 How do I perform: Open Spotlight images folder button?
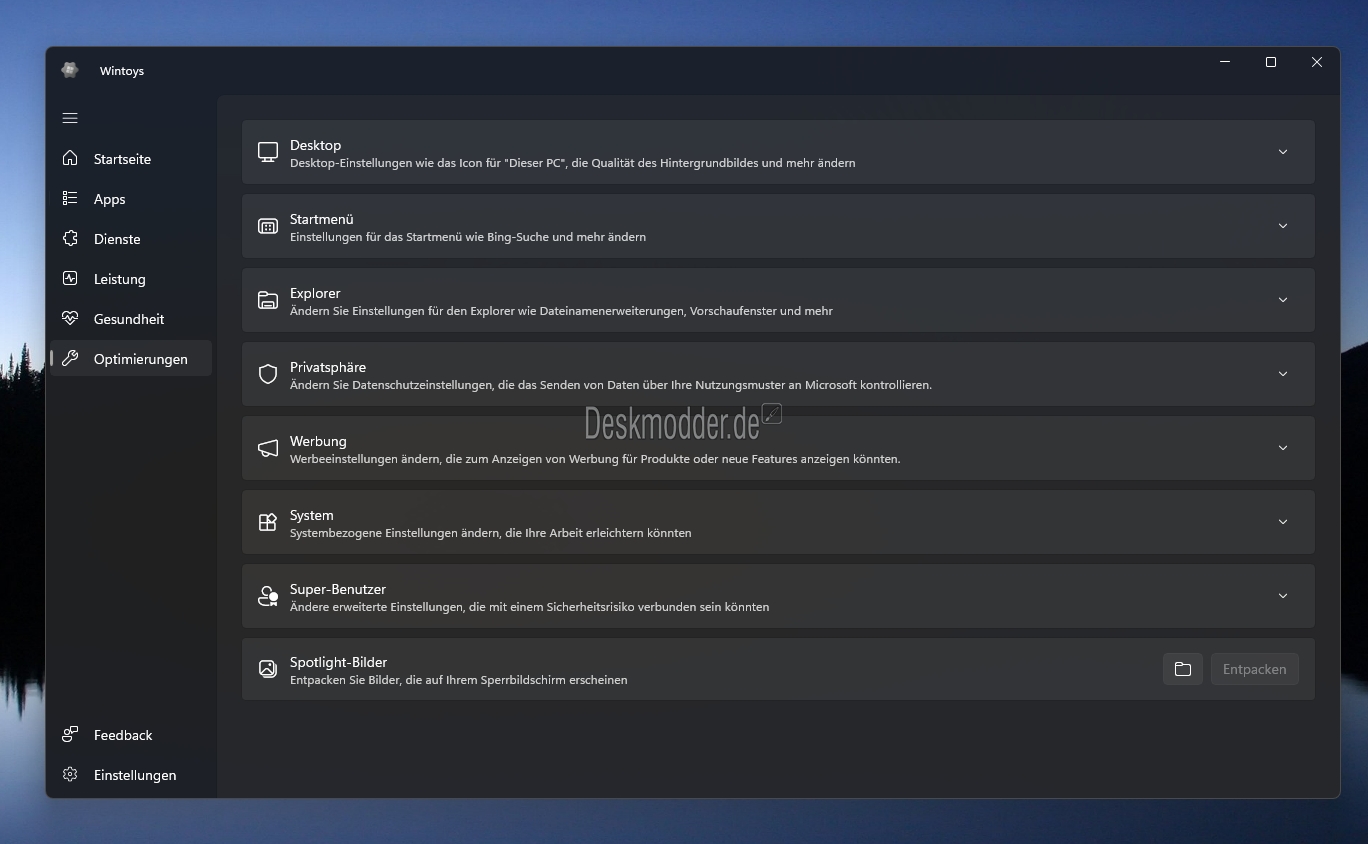pos(1183,669)
